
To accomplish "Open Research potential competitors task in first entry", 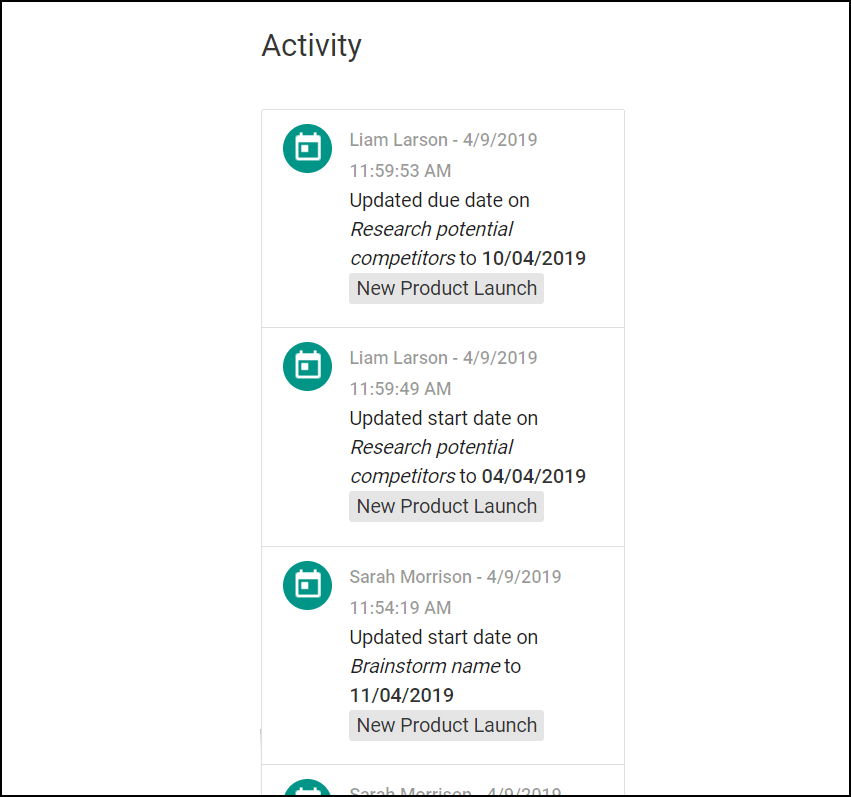I will tap(431, 244).
